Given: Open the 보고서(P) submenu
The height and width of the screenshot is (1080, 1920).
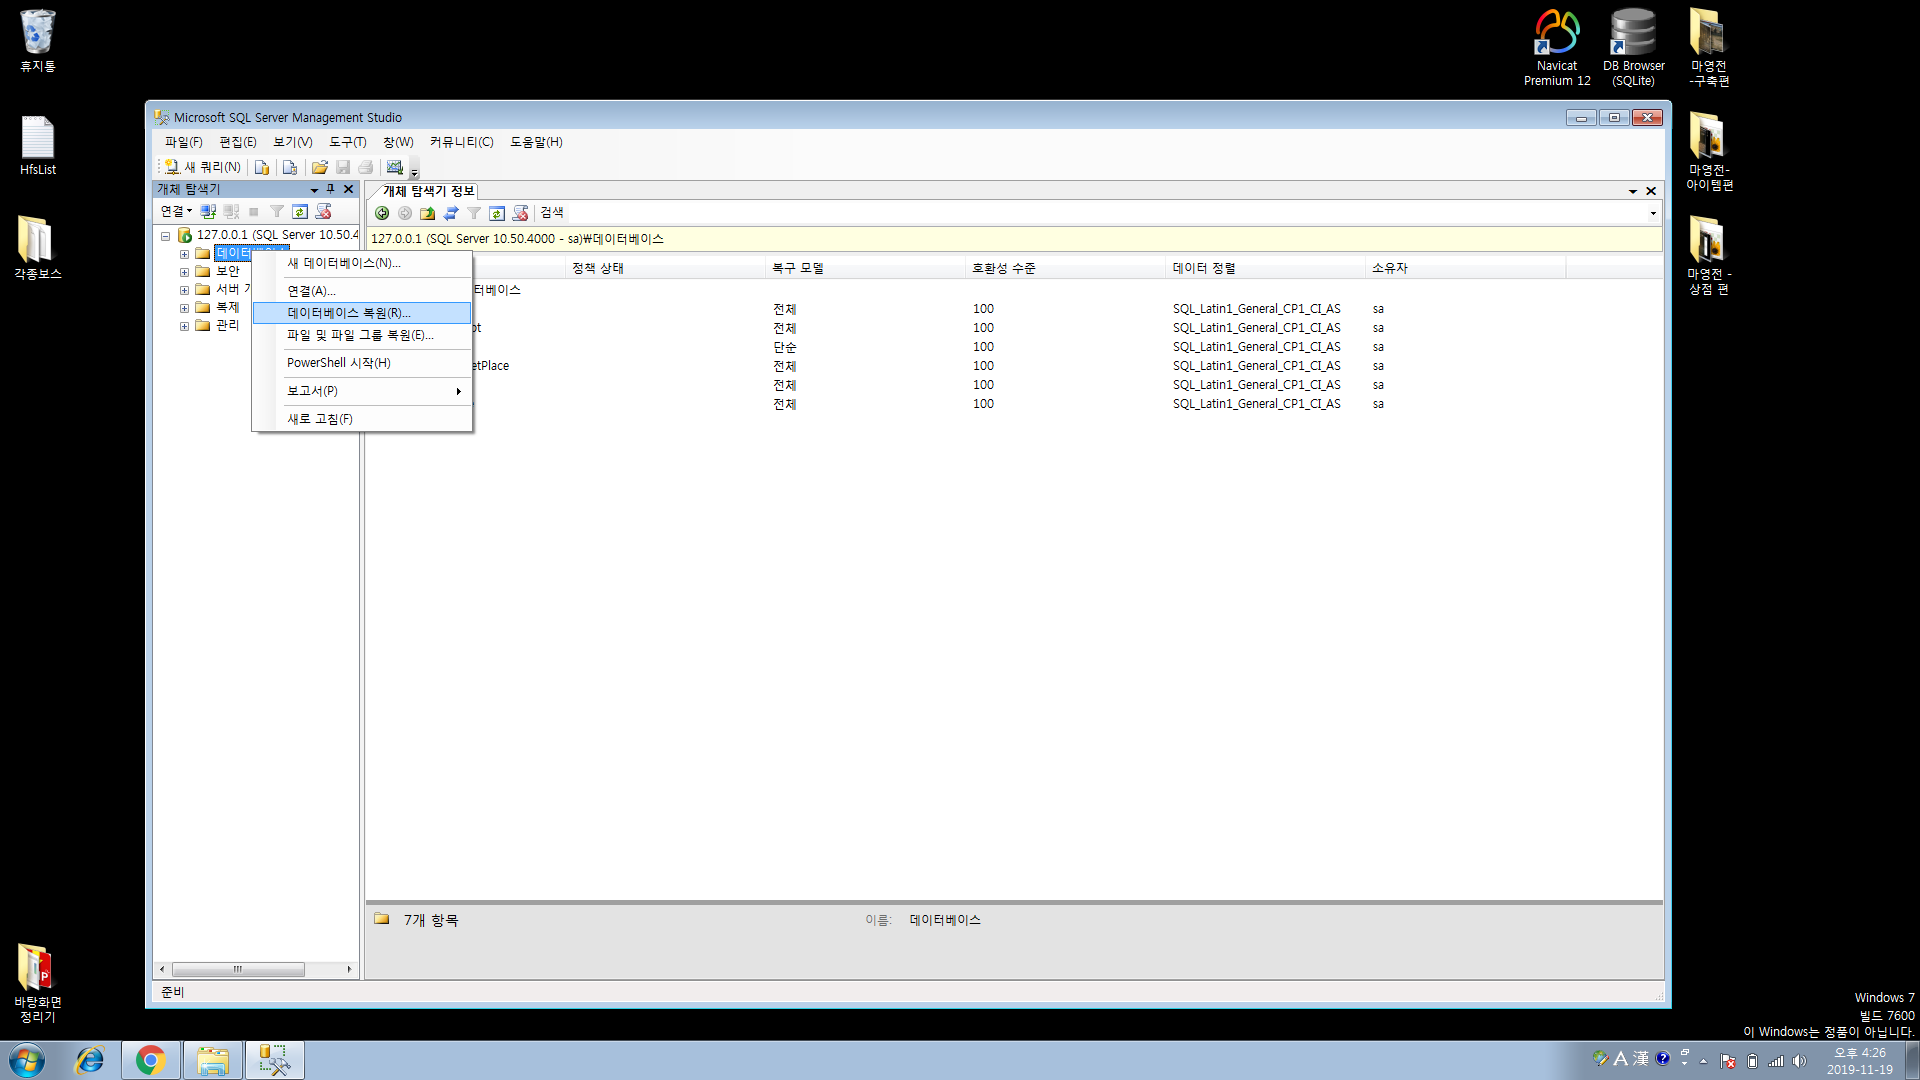Looking at the screenshot, I should (362, 391).
